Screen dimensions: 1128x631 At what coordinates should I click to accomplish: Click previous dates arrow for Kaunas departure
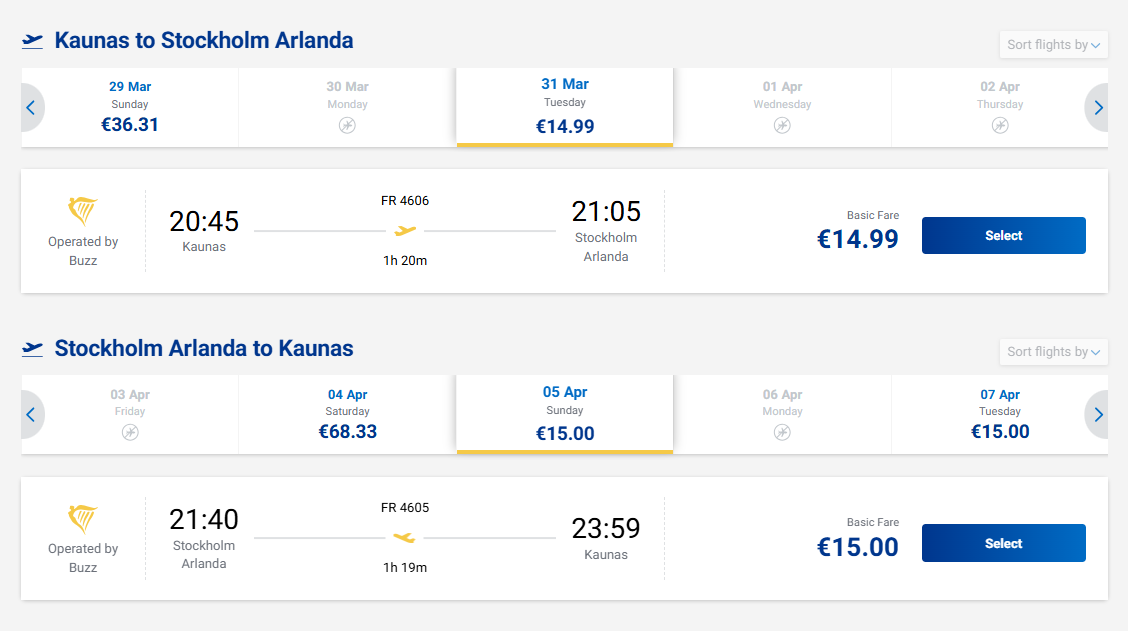click(x=31, y=108)
